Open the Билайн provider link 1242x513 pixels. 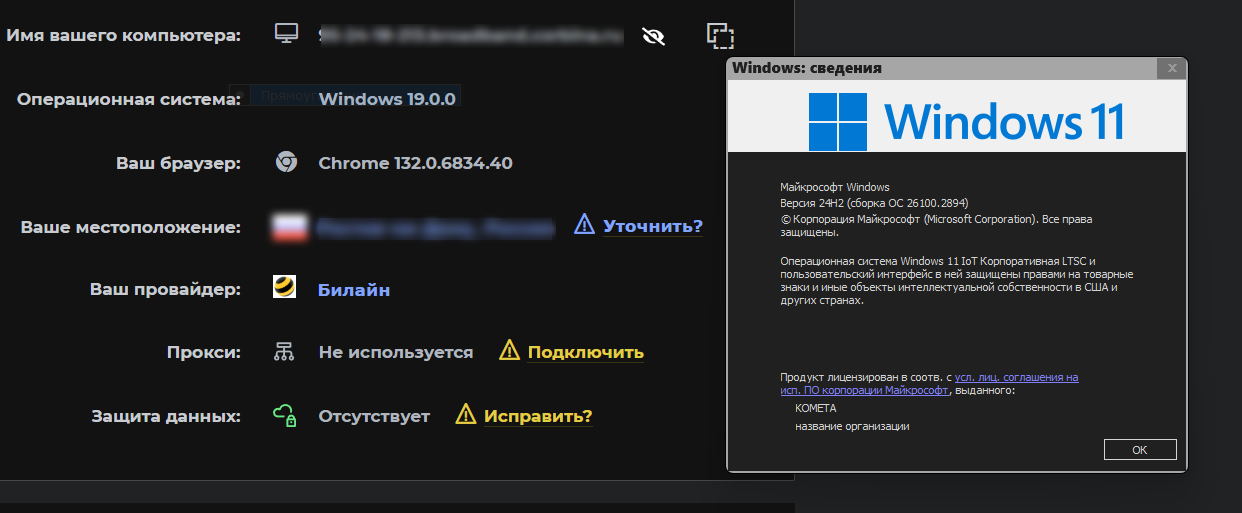click(x=354, y=290)
